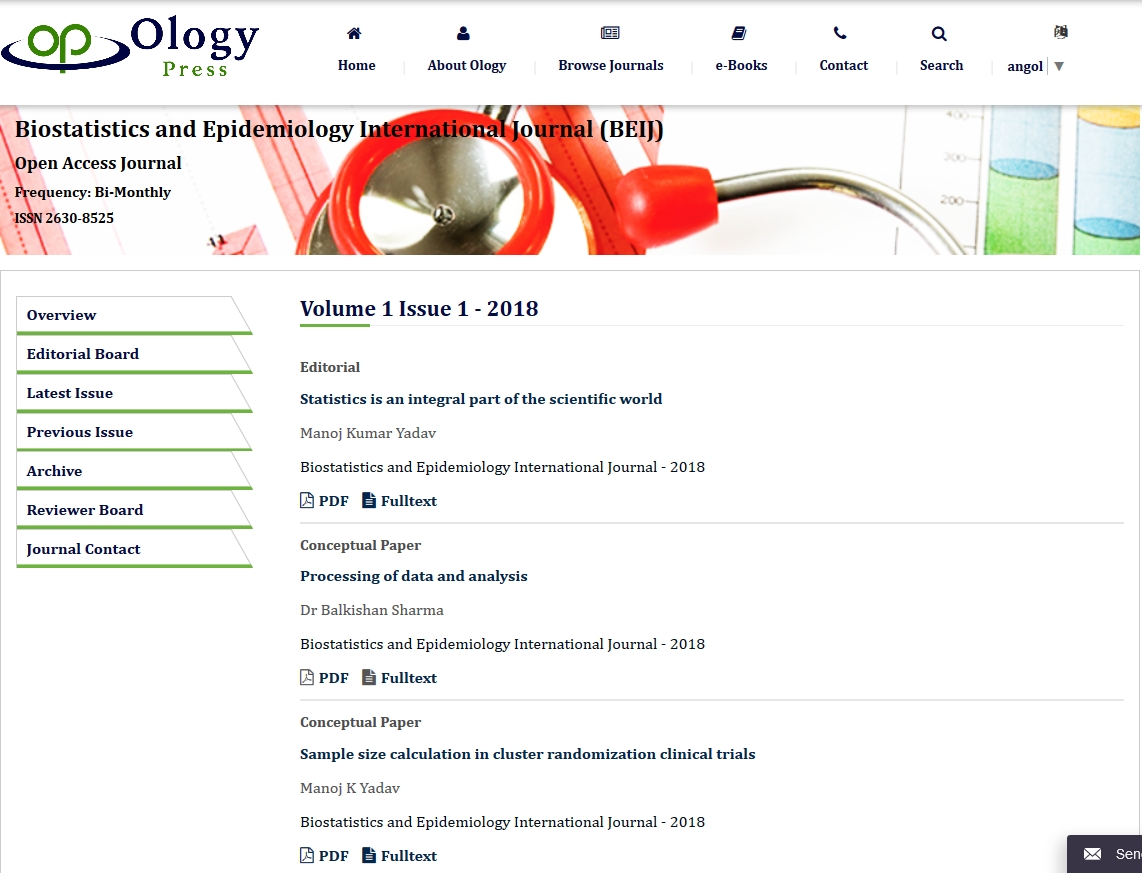Click Fulltext link text for Processing of data
Screen dimensions: 1142x873
click(x=409, y=678)
